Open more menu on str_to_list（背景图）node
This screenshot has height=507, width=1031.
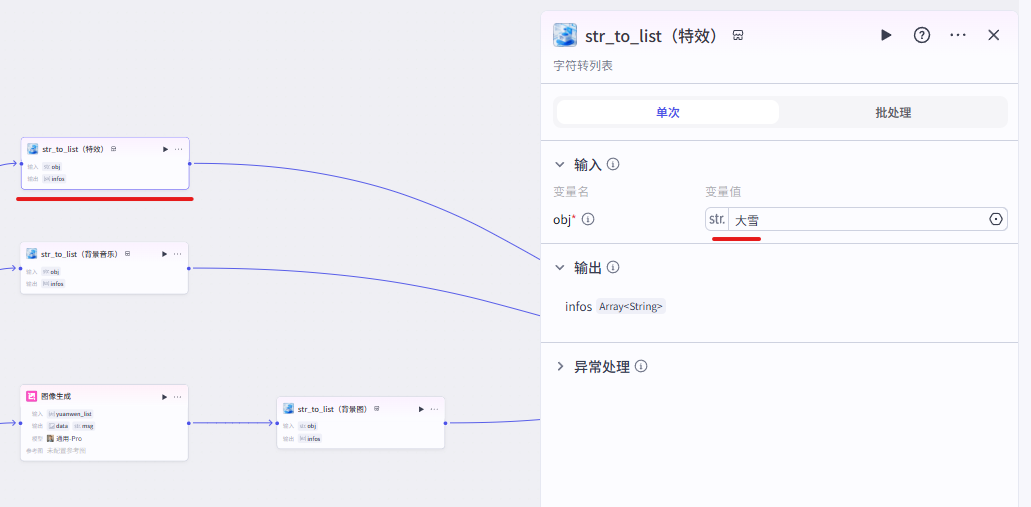(434, 409)
